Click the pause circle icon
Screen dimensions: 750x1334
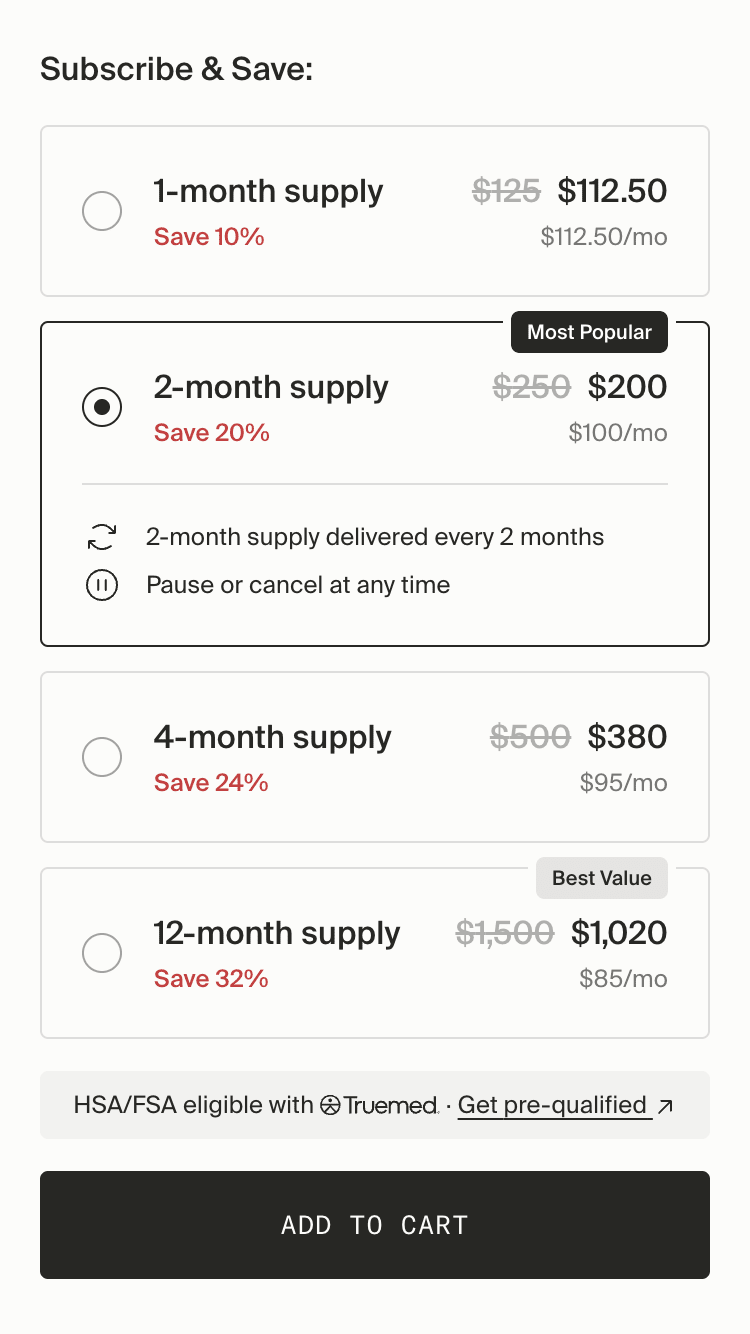(x=102, y=585)
